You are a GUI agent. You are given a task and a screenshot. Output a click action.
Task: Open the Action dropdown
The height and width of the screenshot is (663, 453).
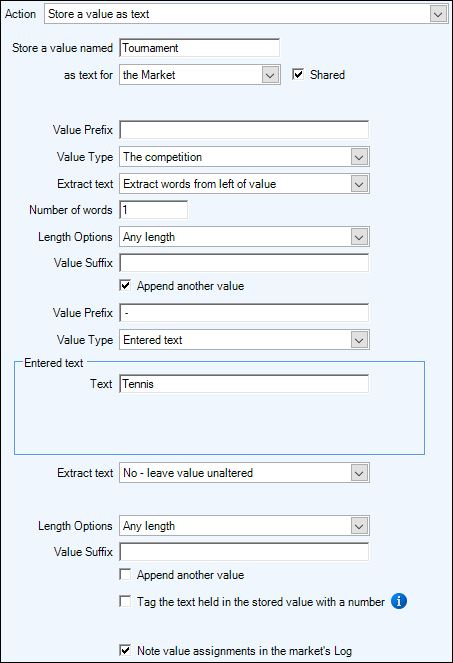pyautogui.click(x=246, y=14)
